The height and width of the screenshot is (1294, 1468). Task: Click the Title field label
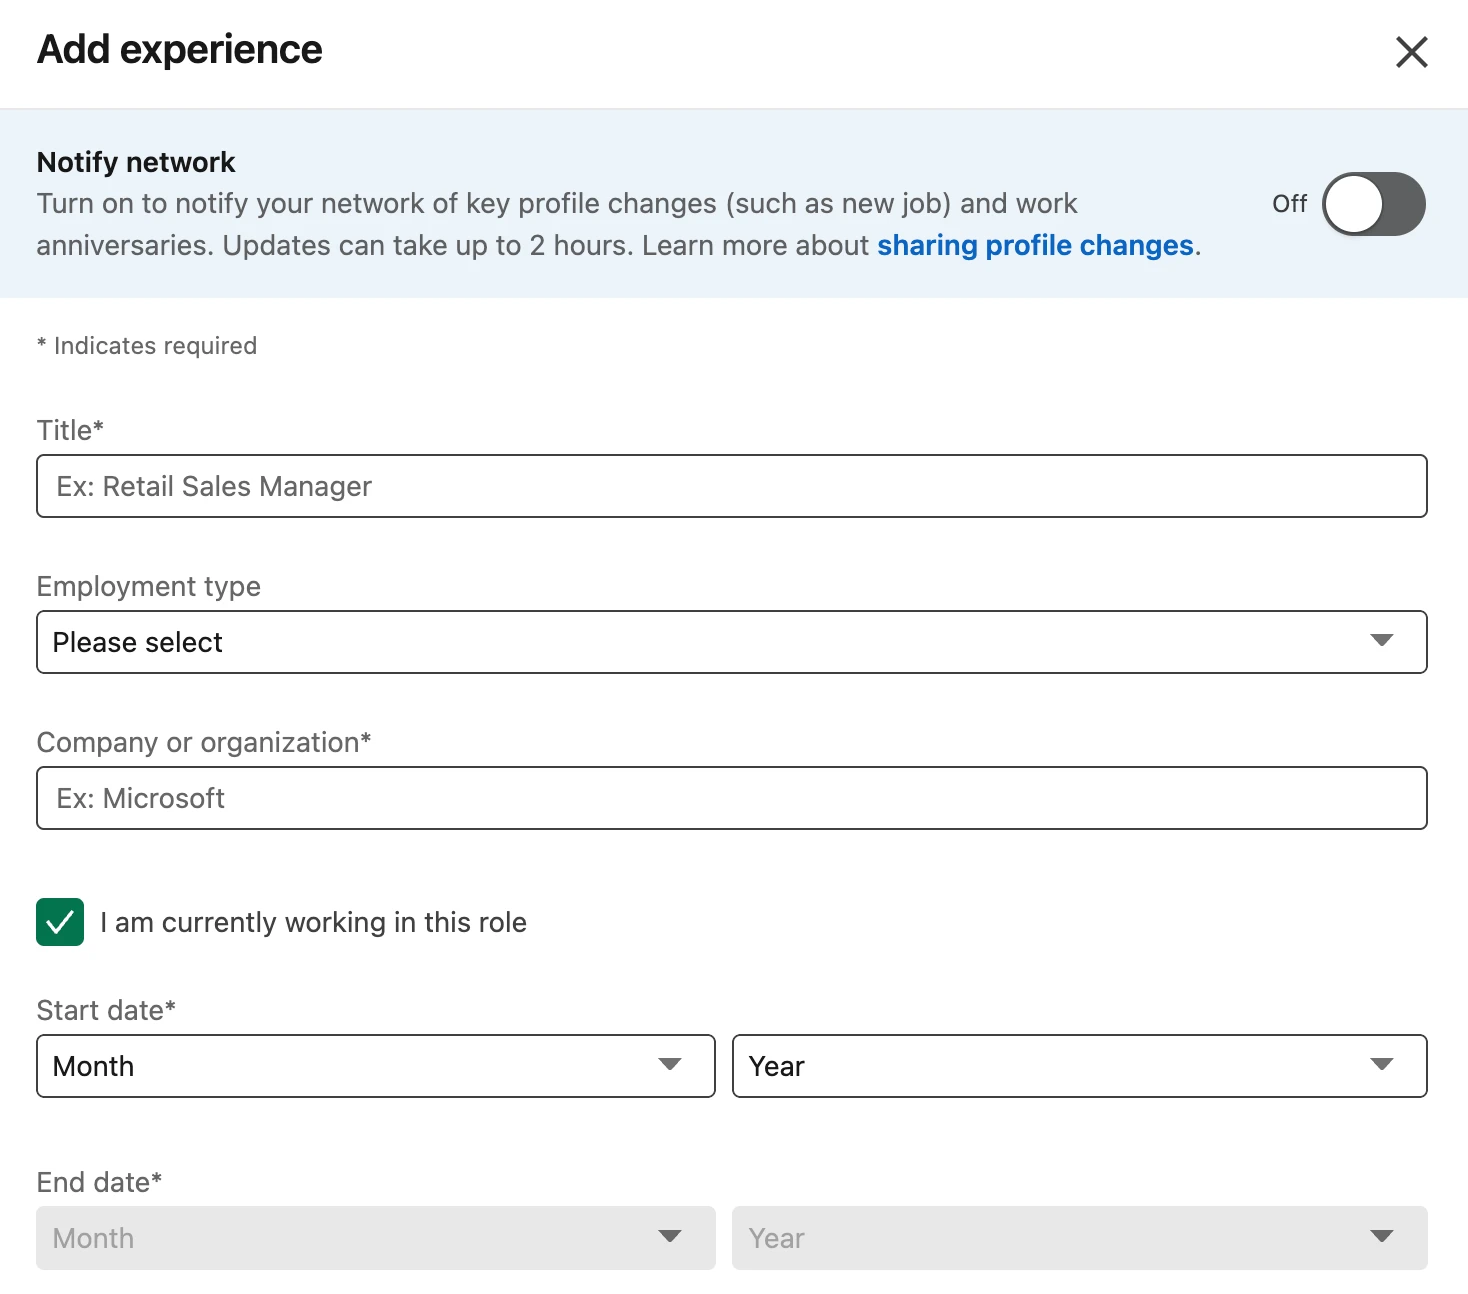(x=70, y=430)
